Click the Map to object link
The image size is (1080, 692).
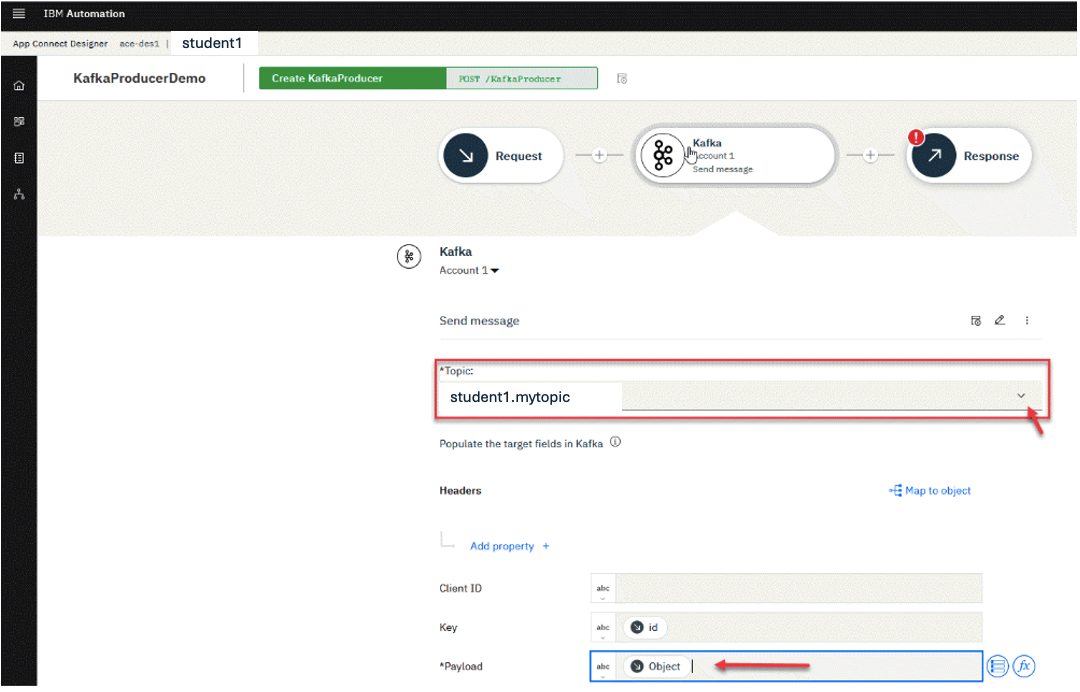tap(930, 491)
